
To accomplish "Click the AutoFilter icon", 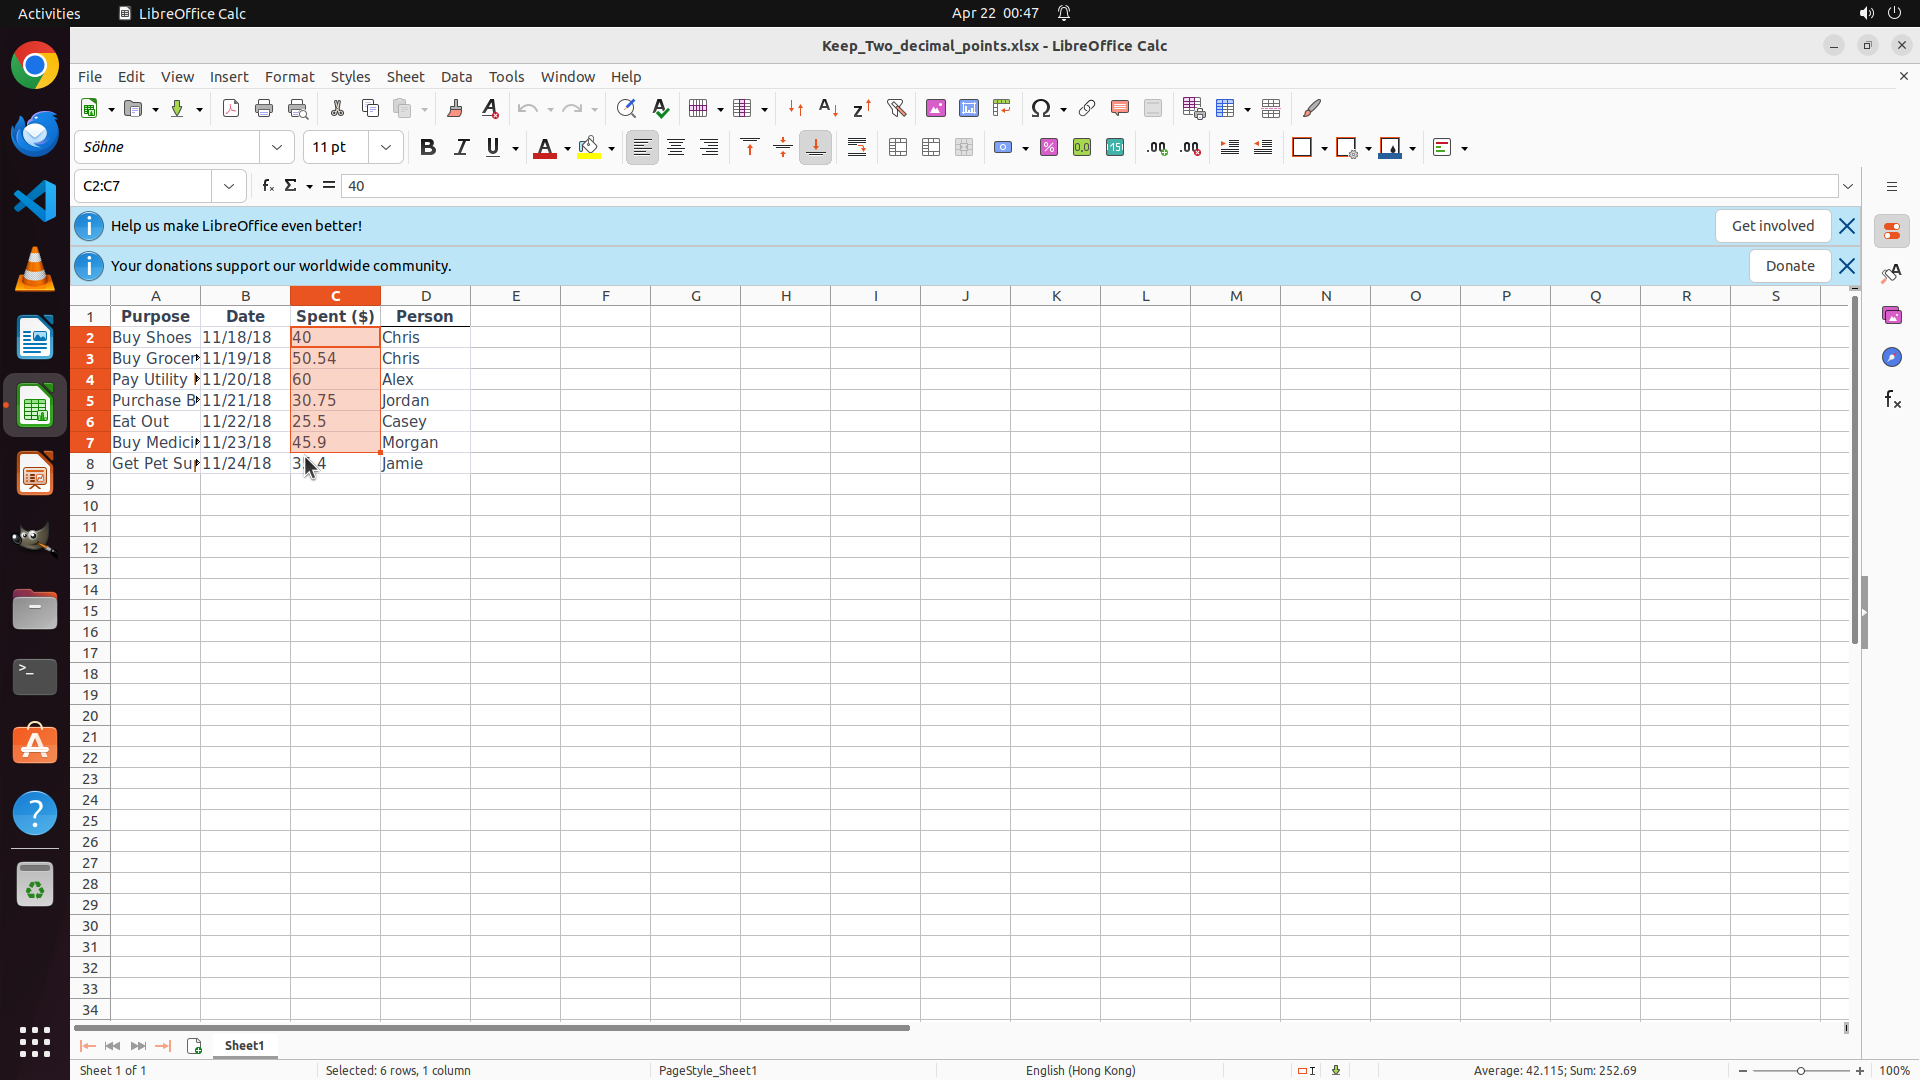I will point(896,108).
